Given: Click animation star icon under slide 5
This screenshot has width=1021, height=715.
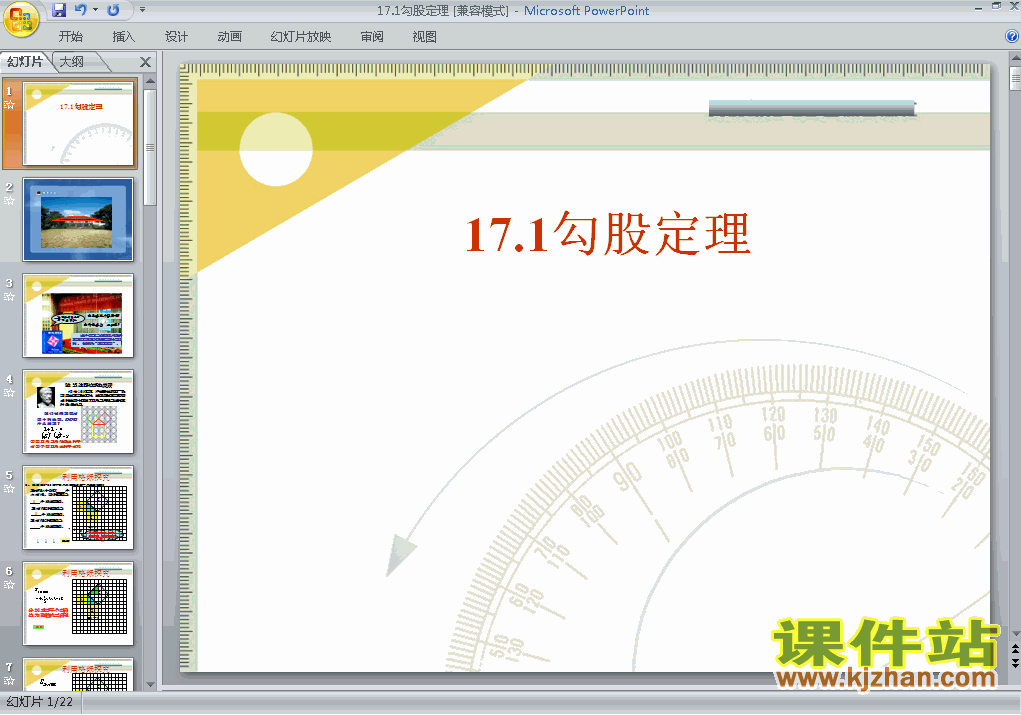Looking at the screenshot, I should pyautogui.click(x=9, y=489).
